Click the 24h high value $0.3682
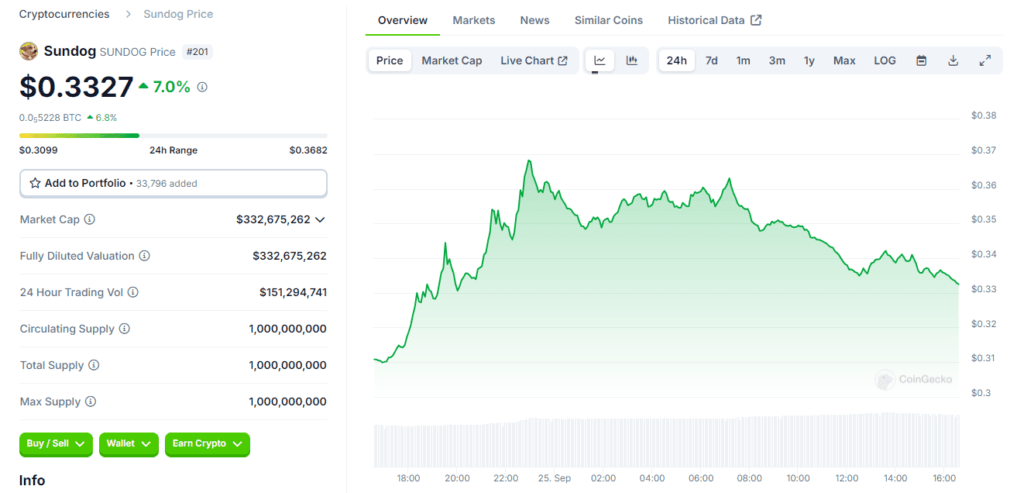The image size is (1024, 493). (308, 150)
